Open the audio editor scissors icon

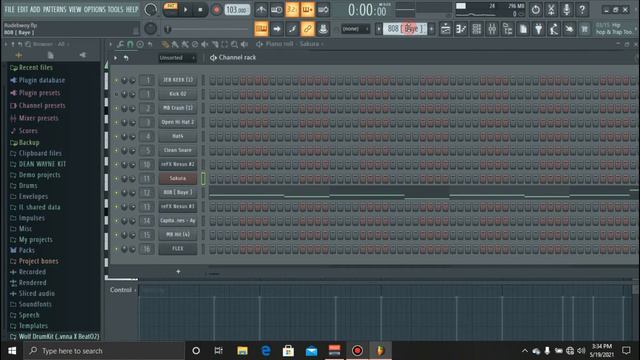[x=551, y=9]
